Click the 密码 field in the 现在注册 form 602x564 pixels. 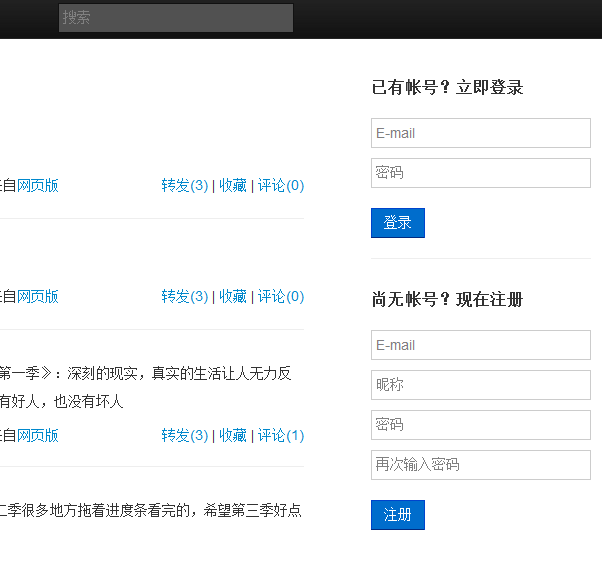point(480,425)
